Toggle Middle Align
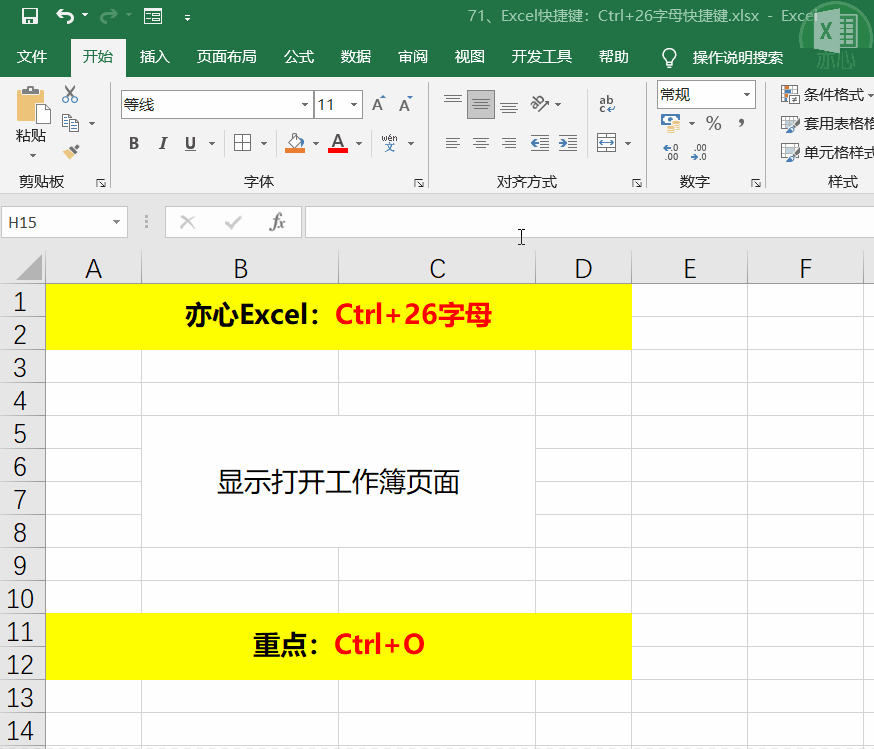The height and width of the screenshot is (749, 874). tap(480, 104)
